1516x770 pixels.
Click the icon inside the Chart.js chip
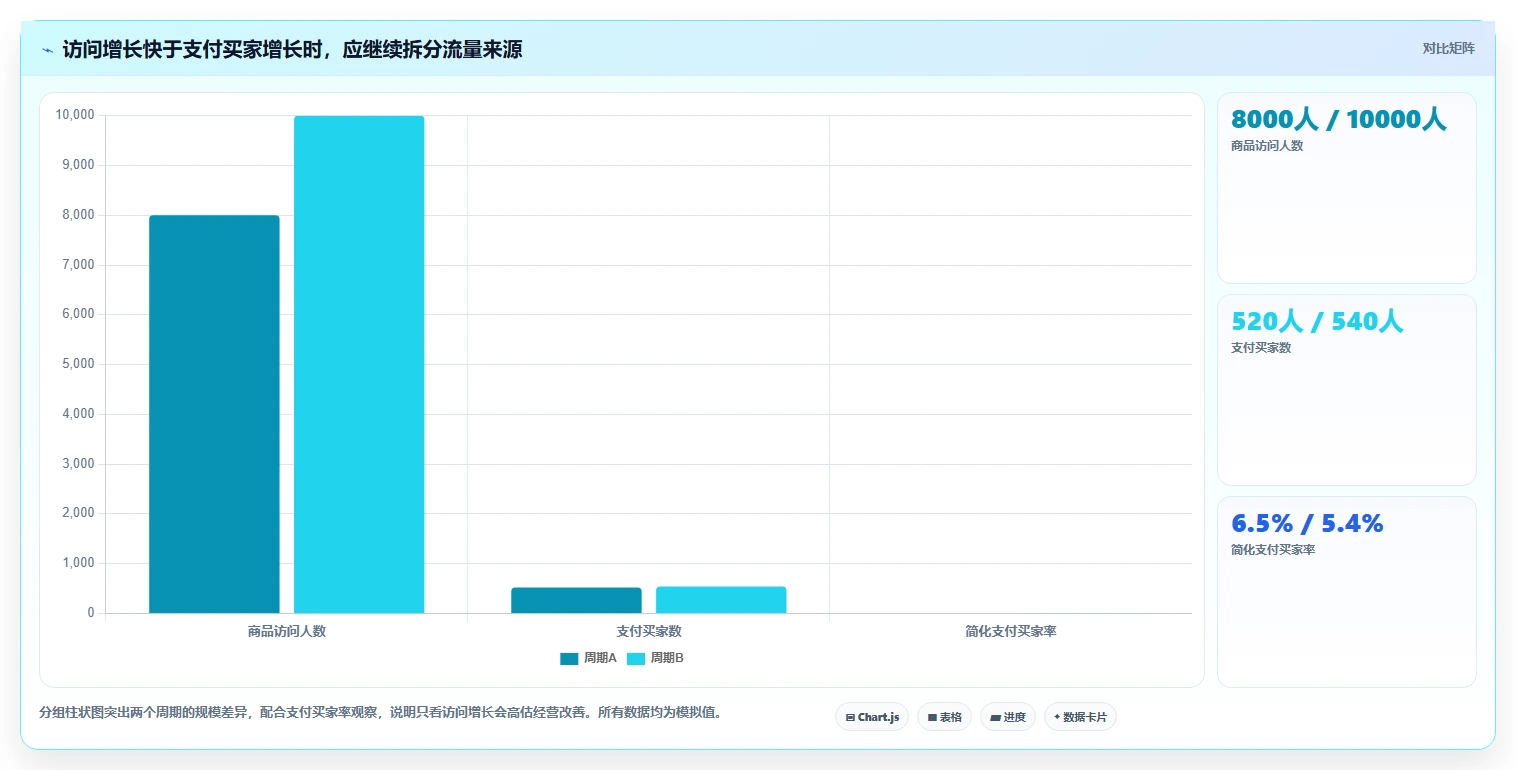(x=850, y=717)
